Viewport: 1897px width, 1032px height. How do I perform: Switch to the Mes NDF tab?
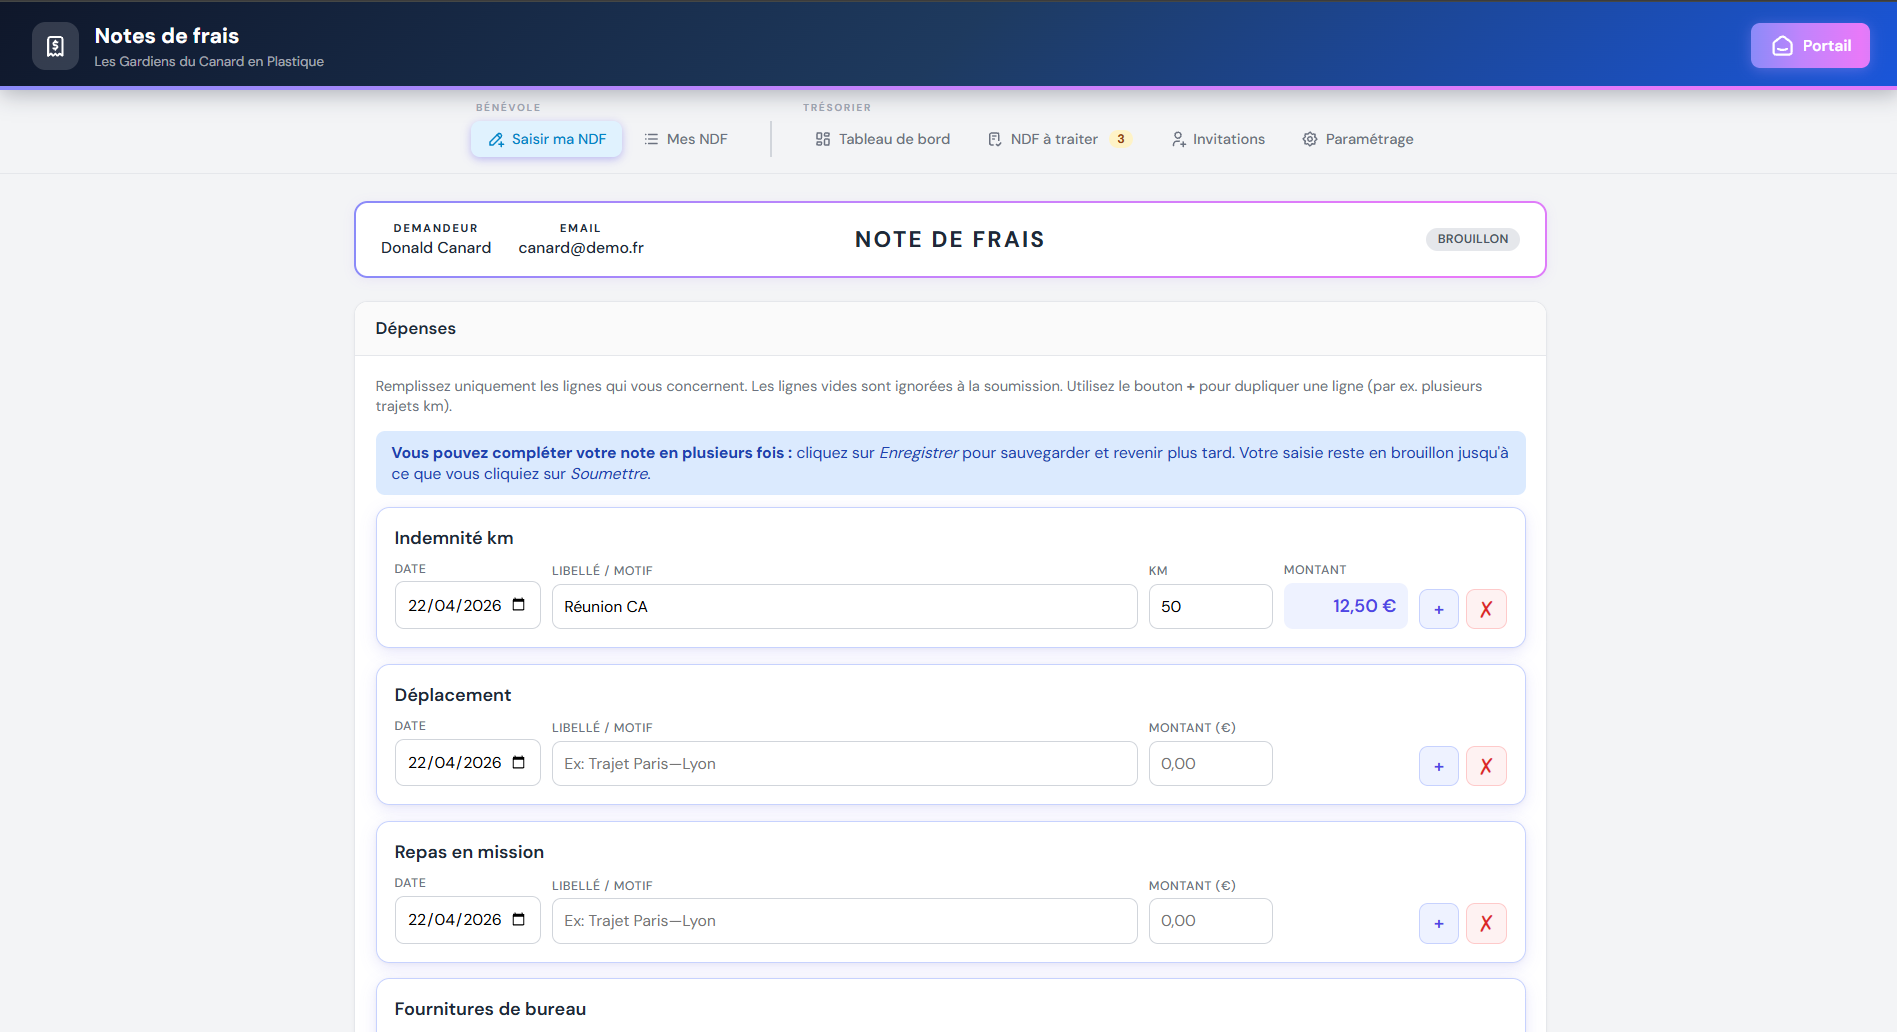click(686, 139)
